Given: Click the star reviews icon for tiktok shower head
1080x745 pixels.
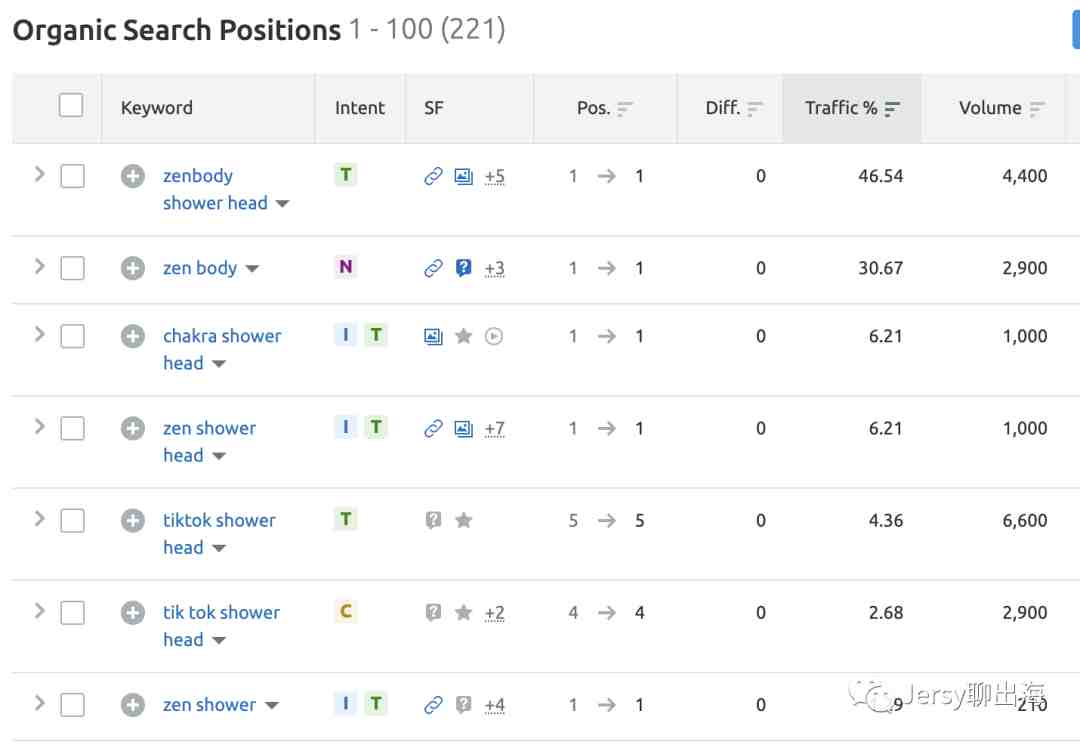Looking at the screenshot, I should 464,521.
